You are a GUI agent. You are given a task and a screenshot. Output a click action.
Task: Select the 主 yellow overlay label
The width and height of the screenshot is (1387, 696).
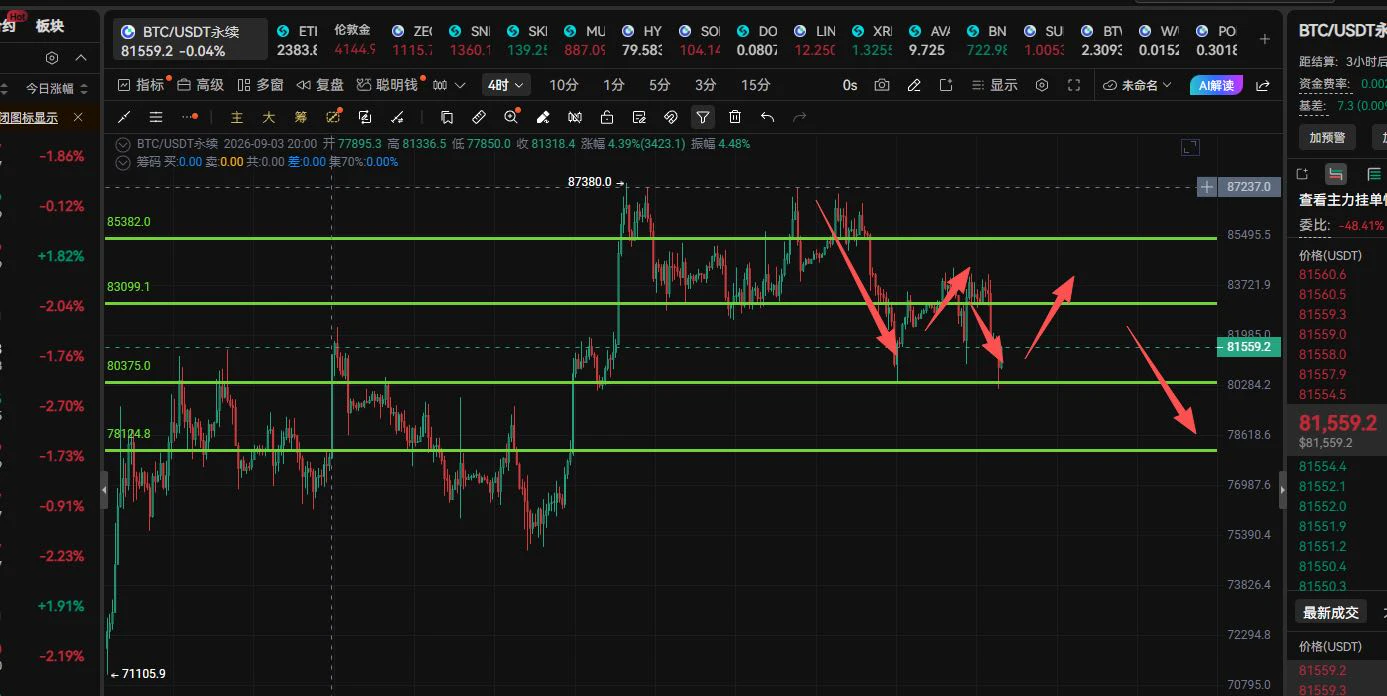(x=237, y=117)
